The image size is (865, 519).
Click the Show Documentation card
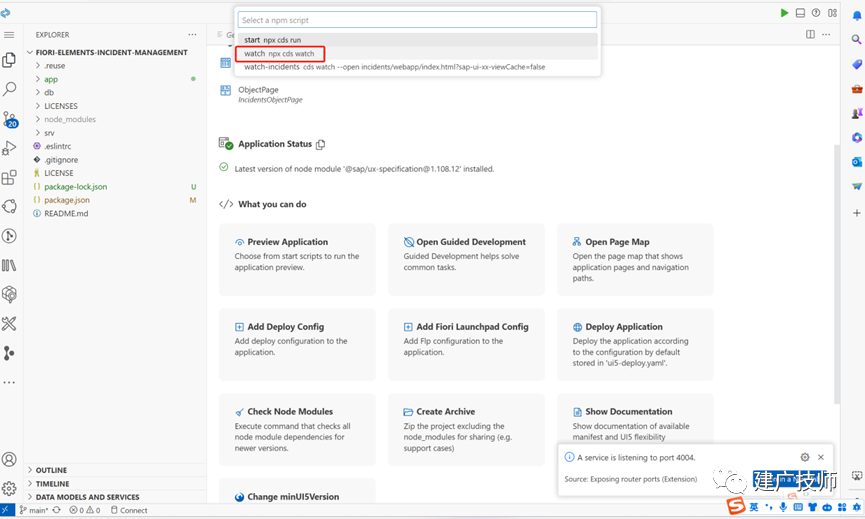click(635, 419)
